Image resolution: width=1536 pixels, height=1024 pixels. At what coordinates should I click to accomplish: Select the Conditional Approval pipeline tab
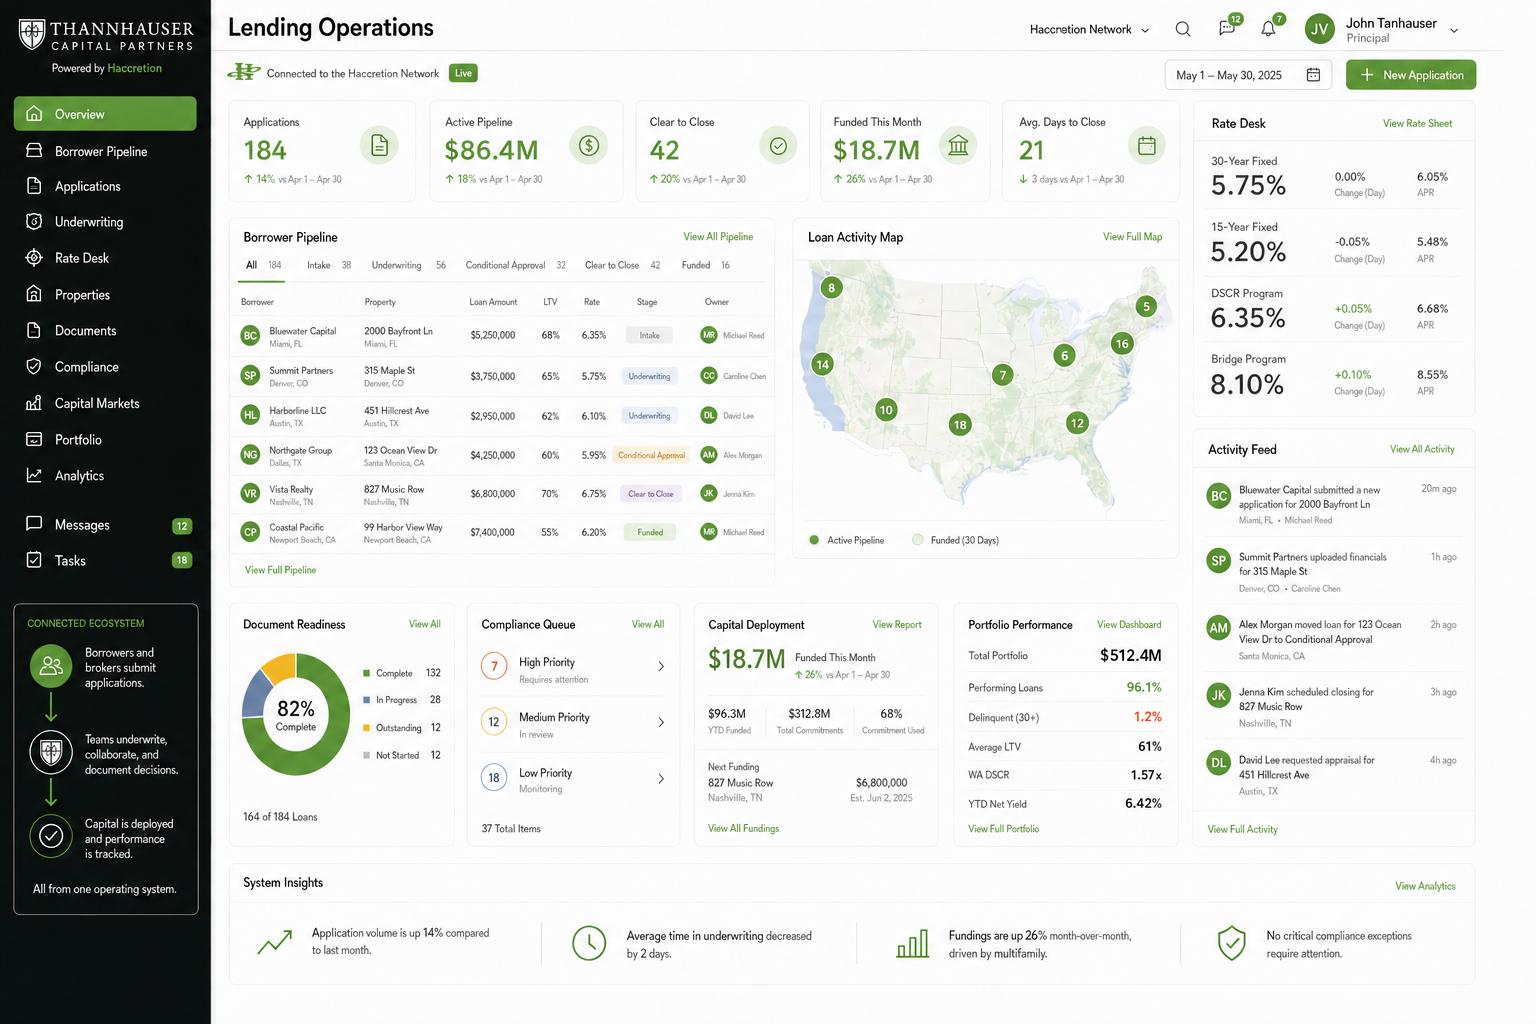(x=516, y=265)
